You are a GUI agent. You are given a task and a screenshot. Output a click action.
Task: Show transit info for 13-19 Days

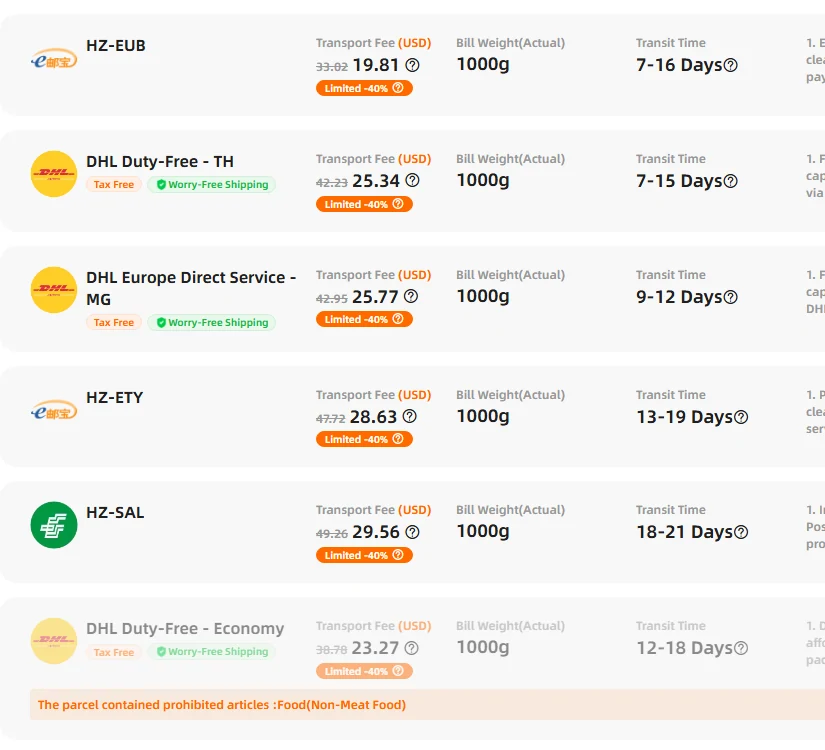click(741, 417)
